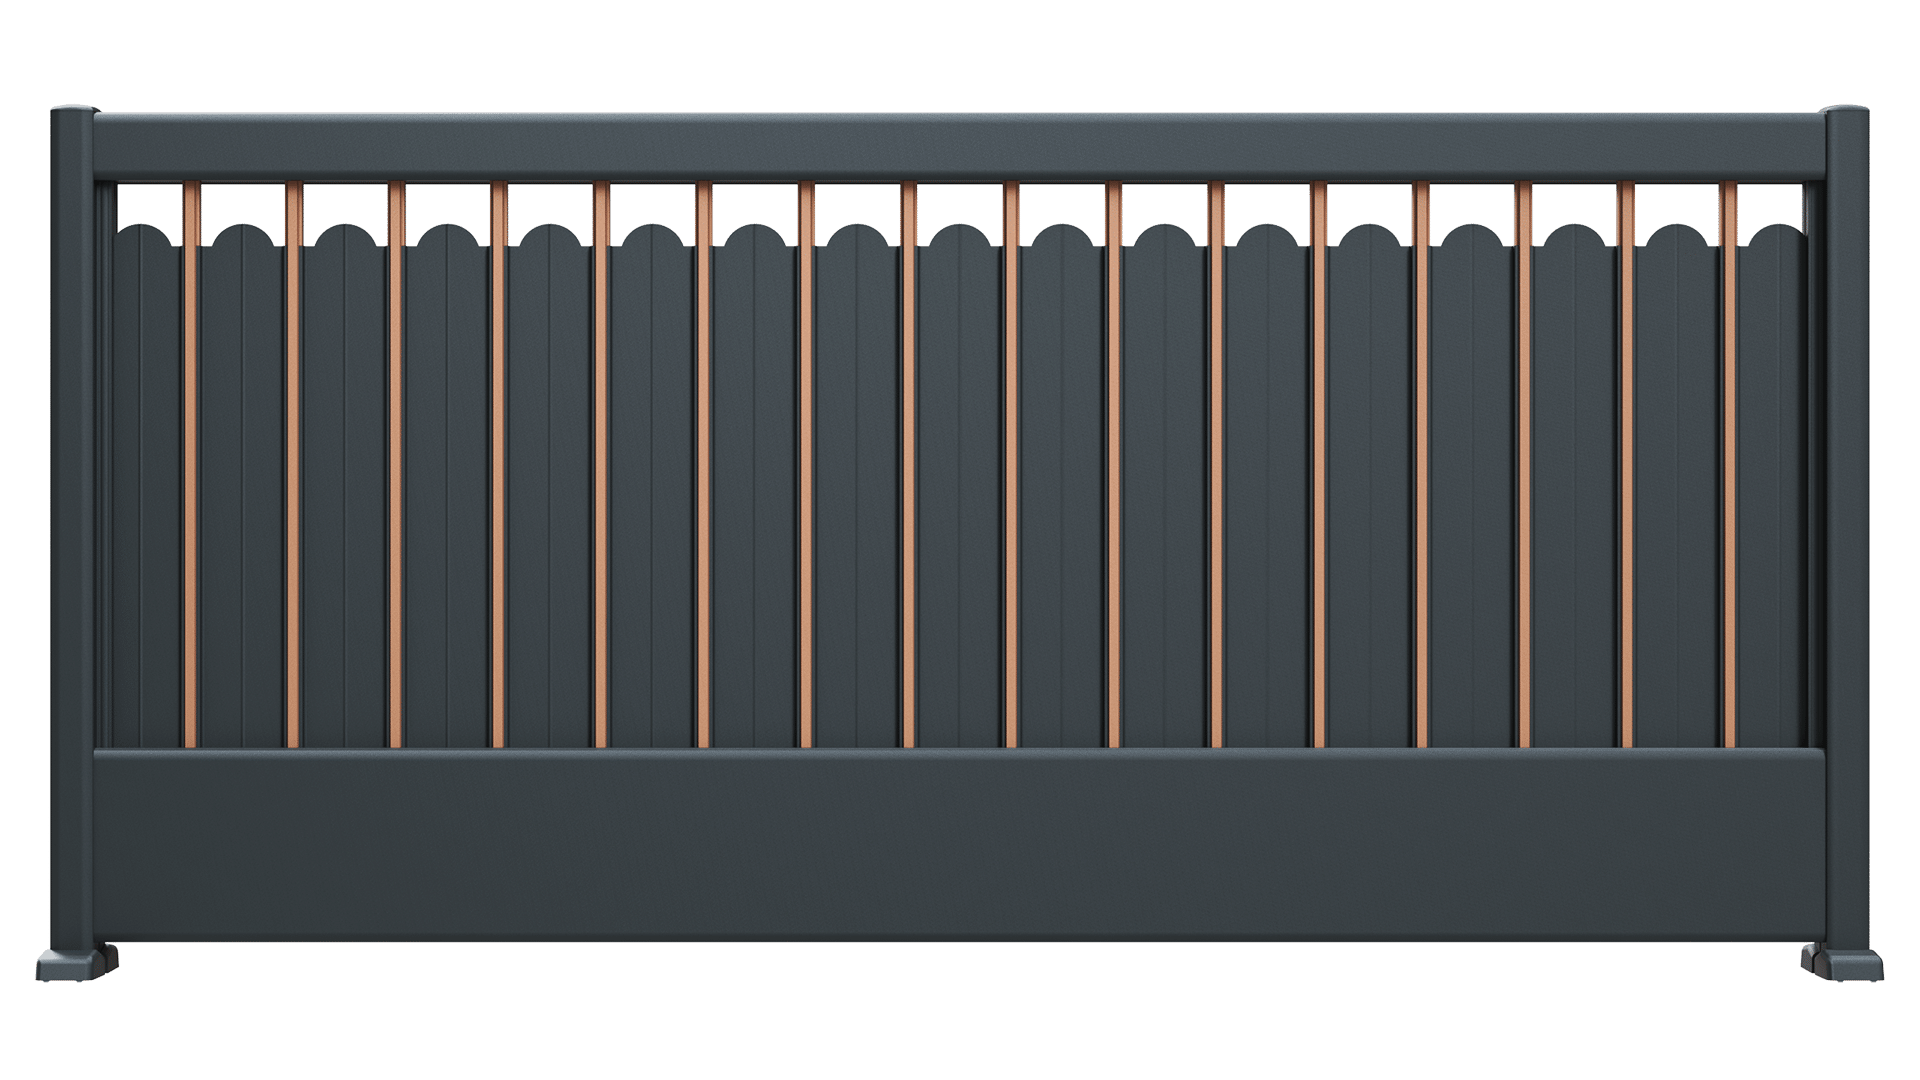
Task: Select the top horizontal rail
Action: [x=960, y=147]
